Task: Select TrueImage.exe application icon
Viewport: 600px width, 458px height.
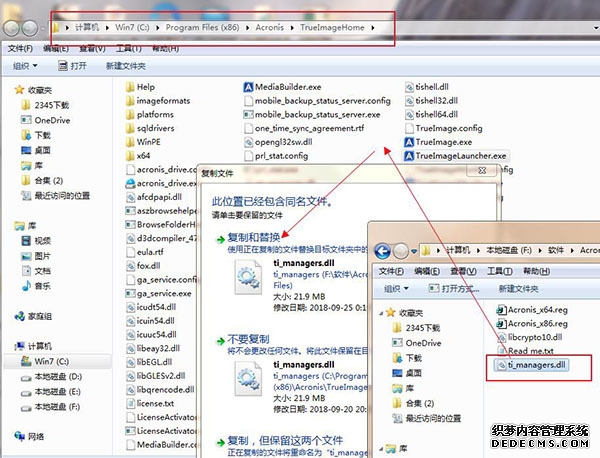Action: 409,142
